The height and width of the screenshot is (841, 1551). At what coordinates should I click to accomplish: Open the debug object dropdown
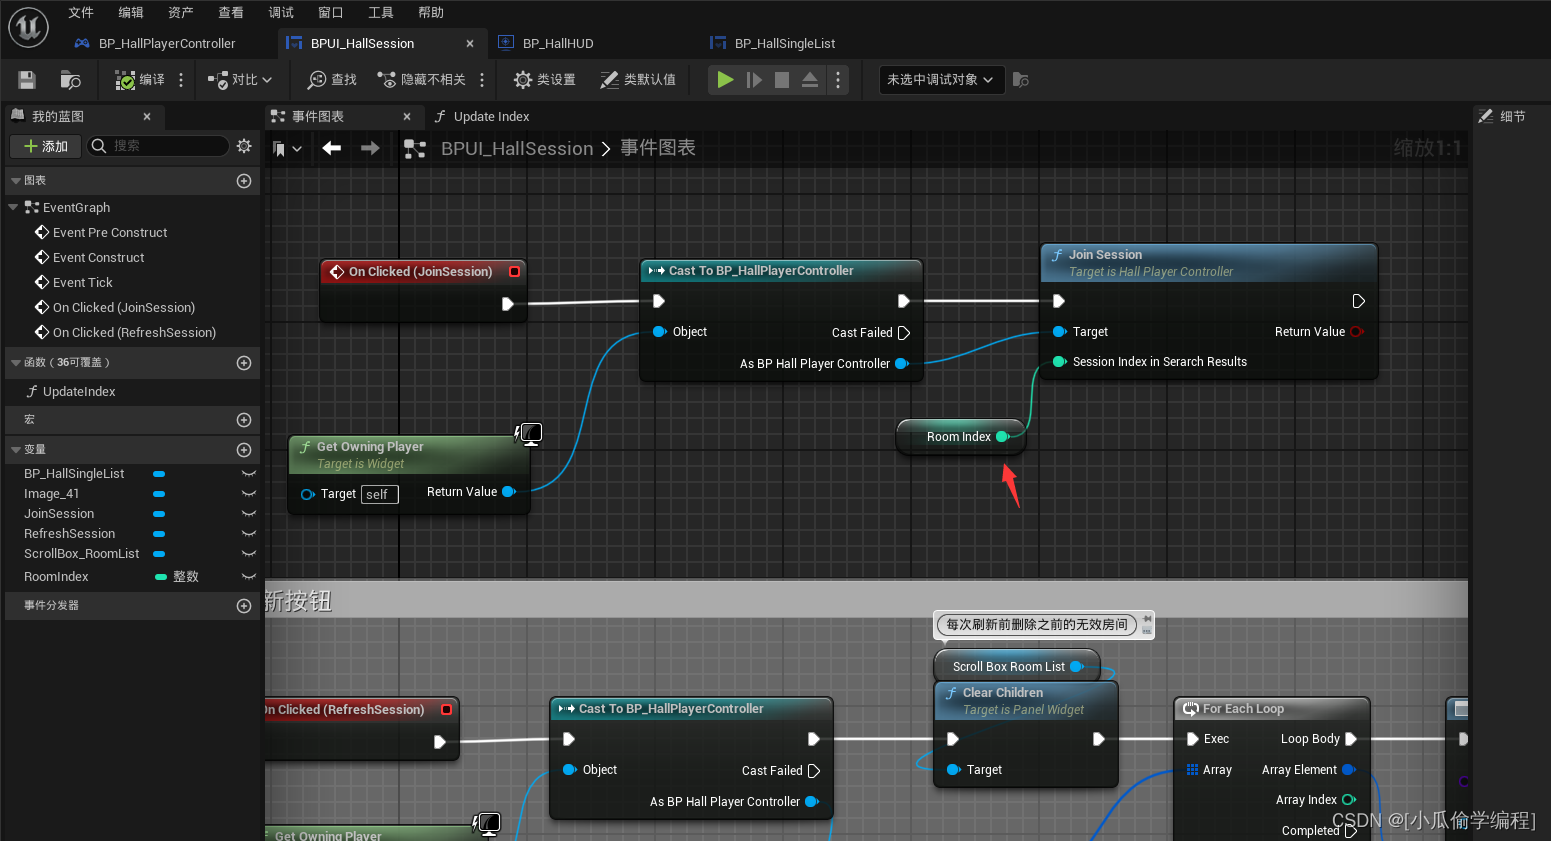click(940, 80)
